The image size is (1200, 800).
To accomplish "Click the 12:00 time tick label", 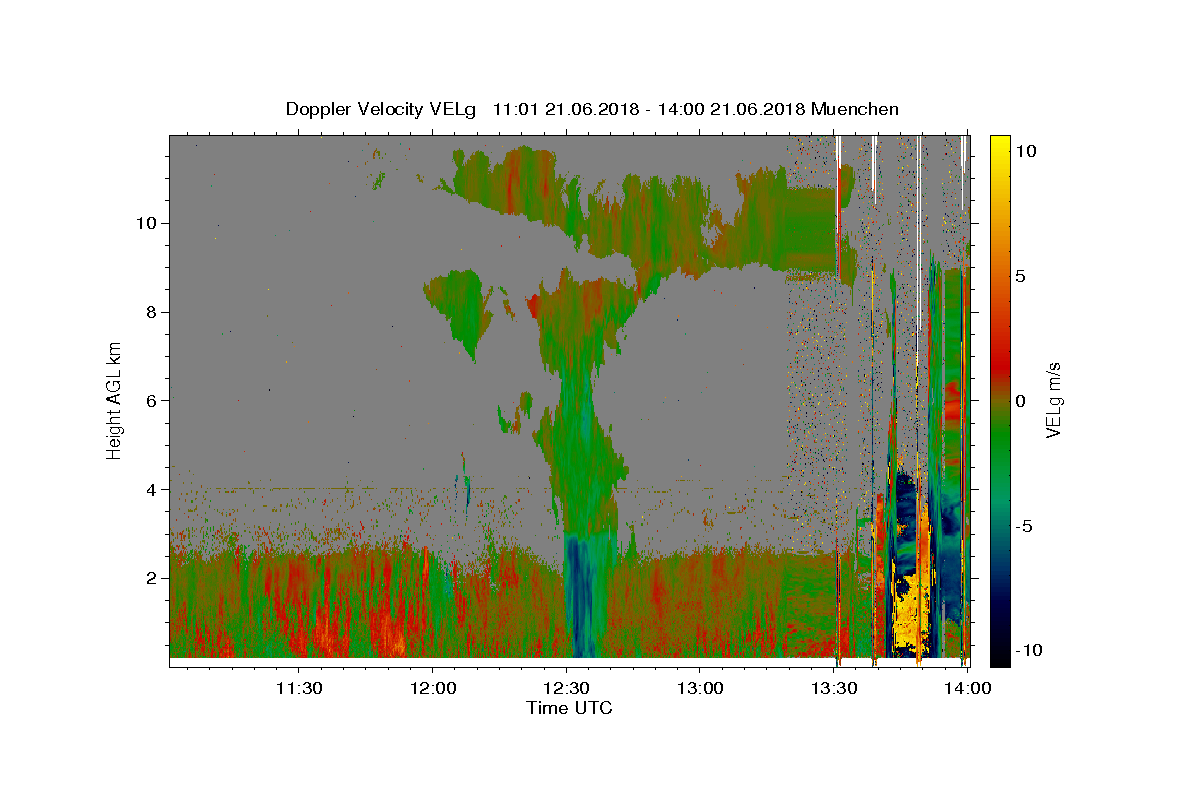I will pos(433,688).
